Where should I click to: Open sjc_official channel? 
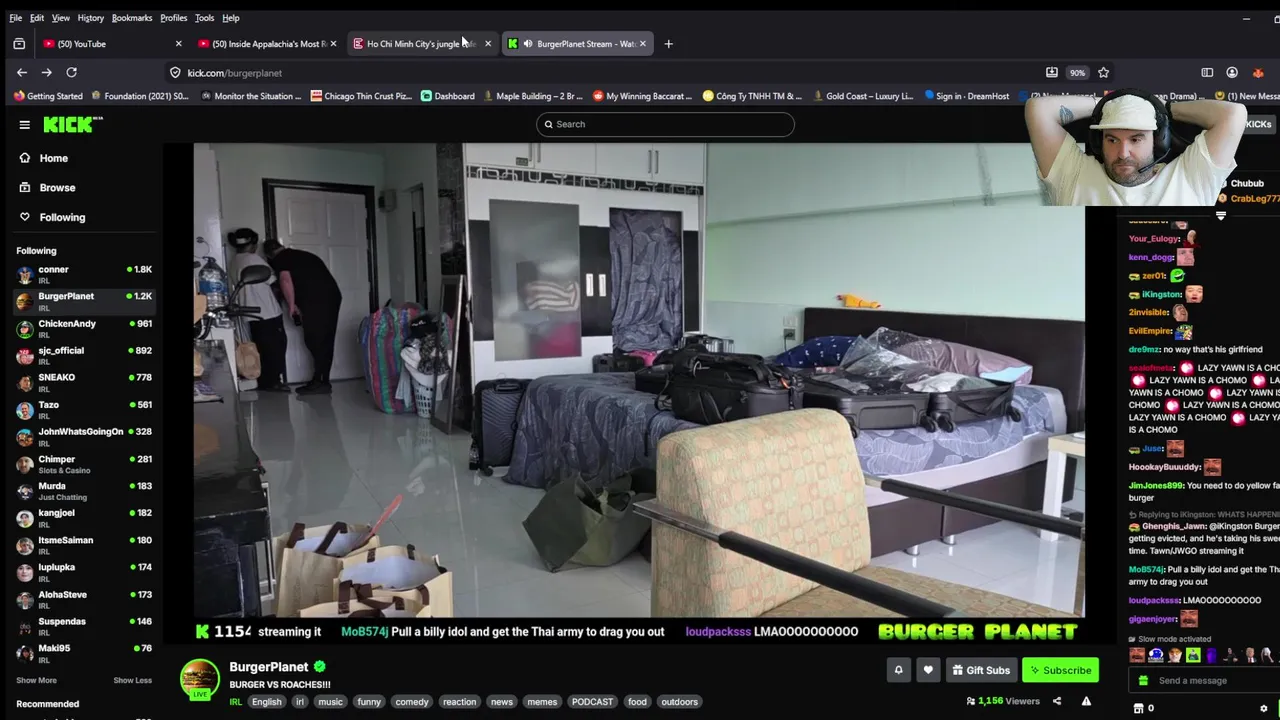click(84, 355)
